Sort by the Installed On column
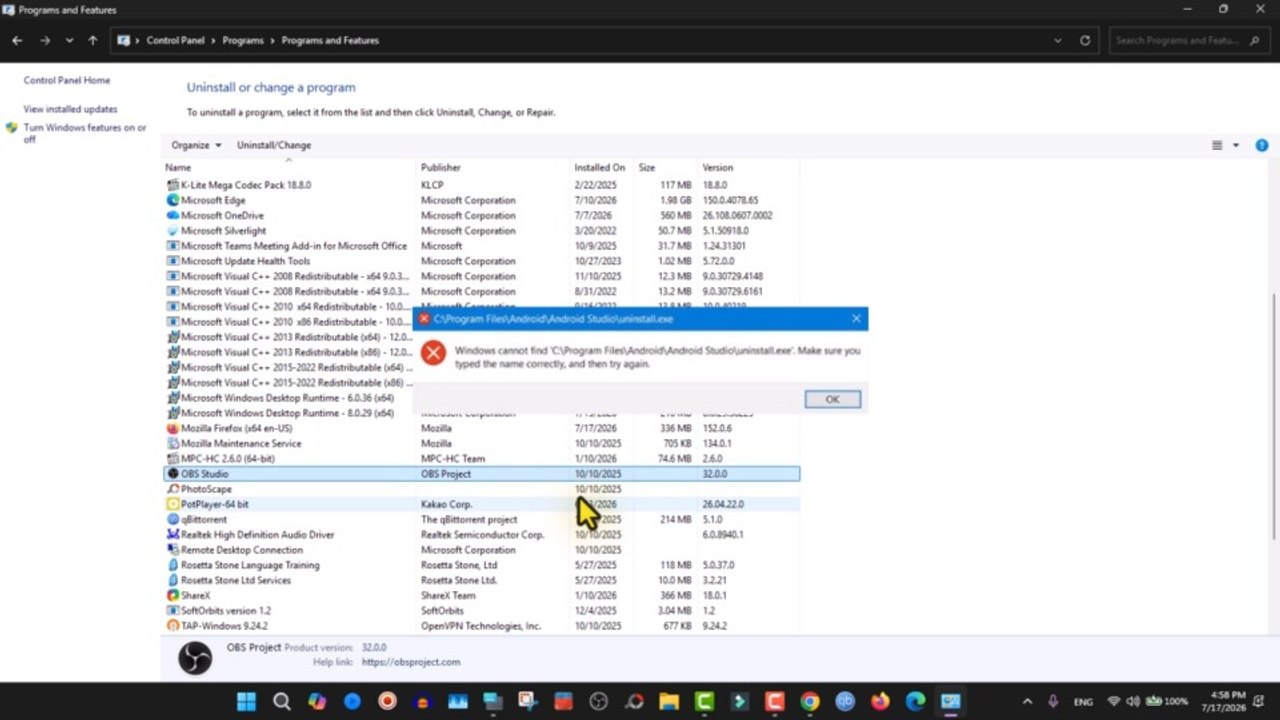Viewport: 1280px width, 720px height. (601, 167)
